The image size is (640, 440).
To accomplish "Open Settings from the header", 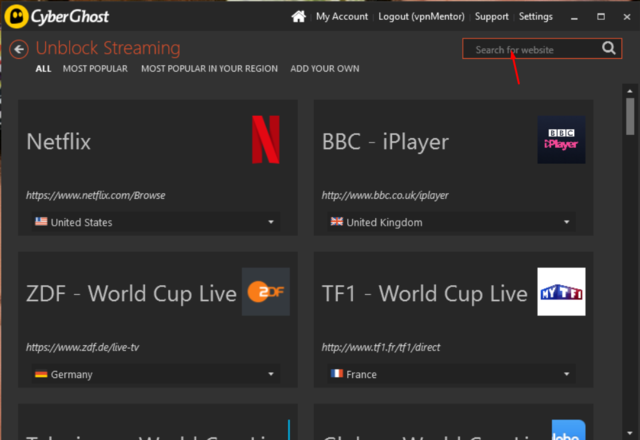I will [x=536, y=17].
